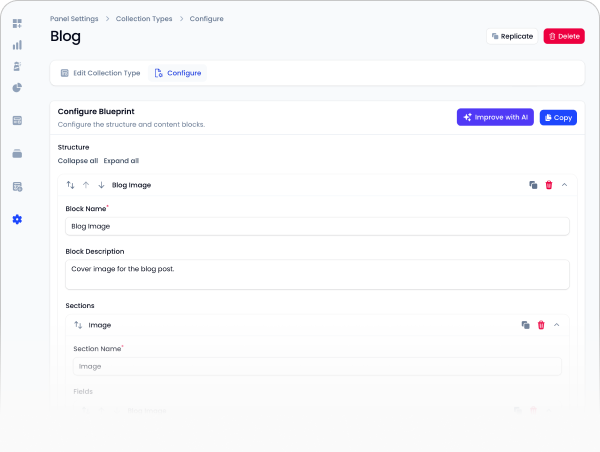Click Collapse all link
Image resolution: width=600 pixels, height=452 pixels.
point(78,161)
